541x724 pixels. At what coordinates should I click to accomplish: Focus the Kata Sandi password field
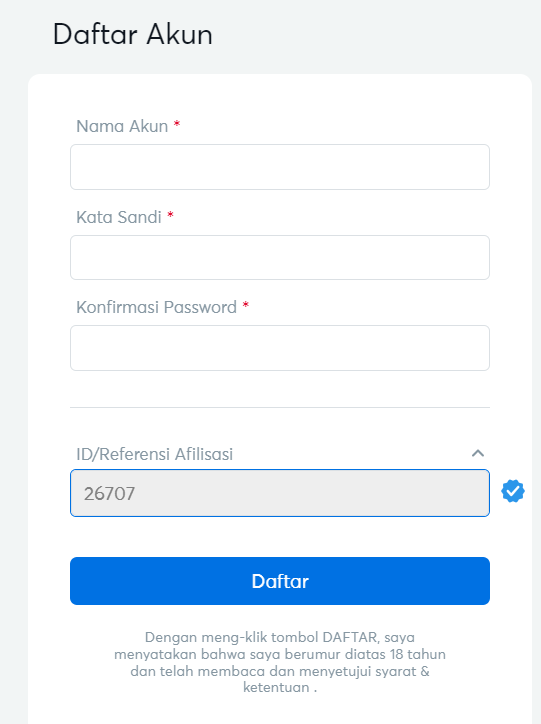click(x=280, y=257)
